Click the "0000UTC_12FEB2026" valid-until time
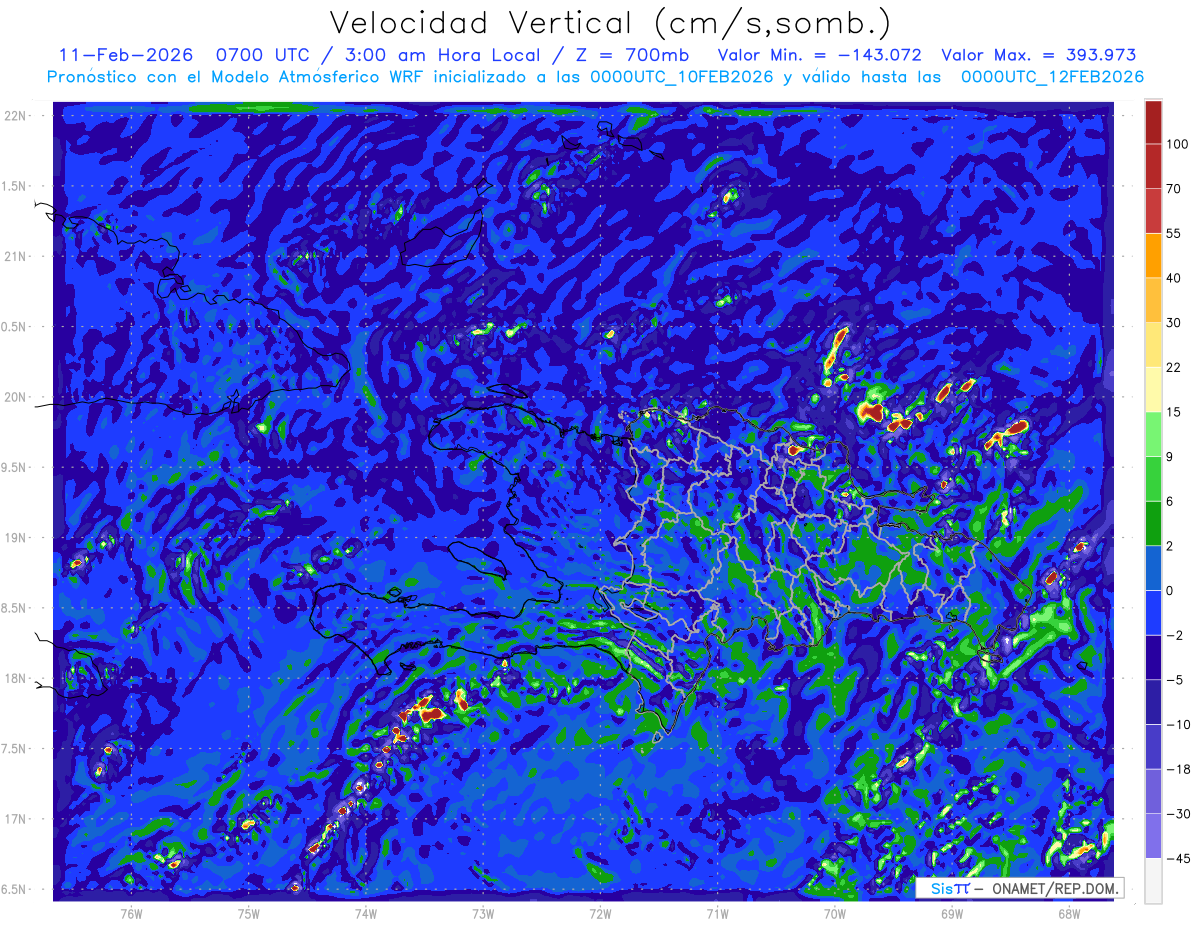The height and width of the screenshot is (927, 1200). coord(1052,77)
